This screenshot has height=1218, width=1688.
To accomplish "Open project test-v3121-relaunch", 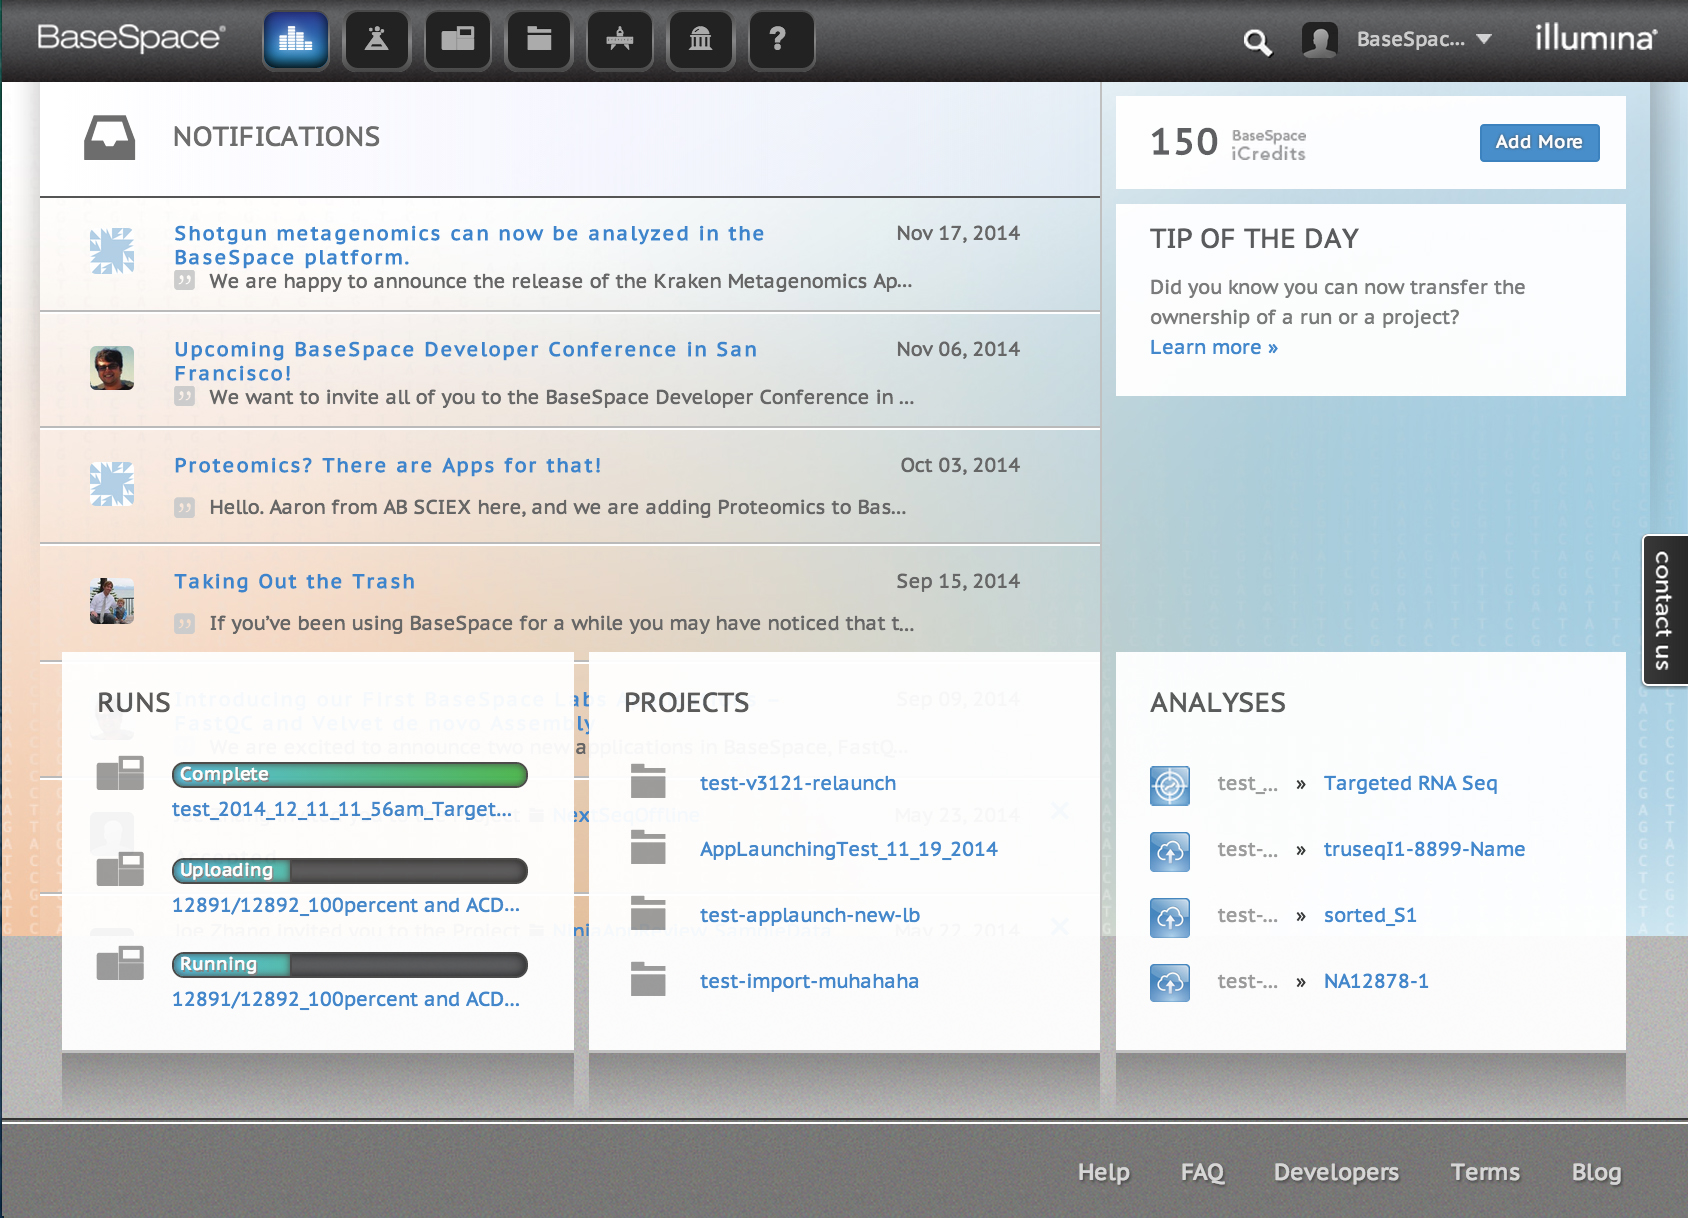I will (797, 783).
